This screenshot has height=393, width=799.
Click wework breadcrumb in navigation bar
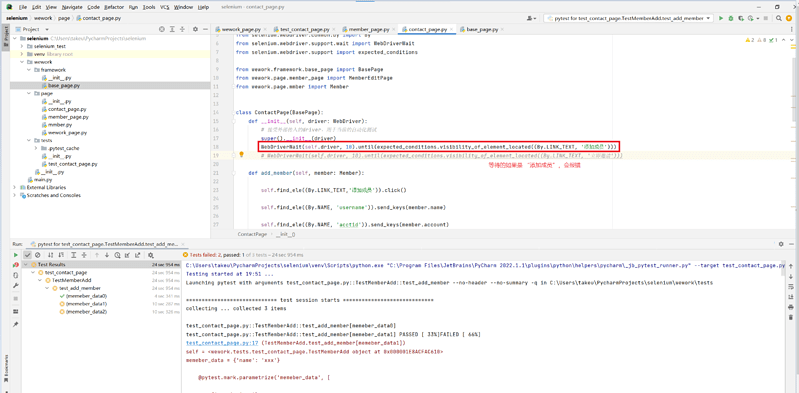pyautogui.click(x=43, y=18)
